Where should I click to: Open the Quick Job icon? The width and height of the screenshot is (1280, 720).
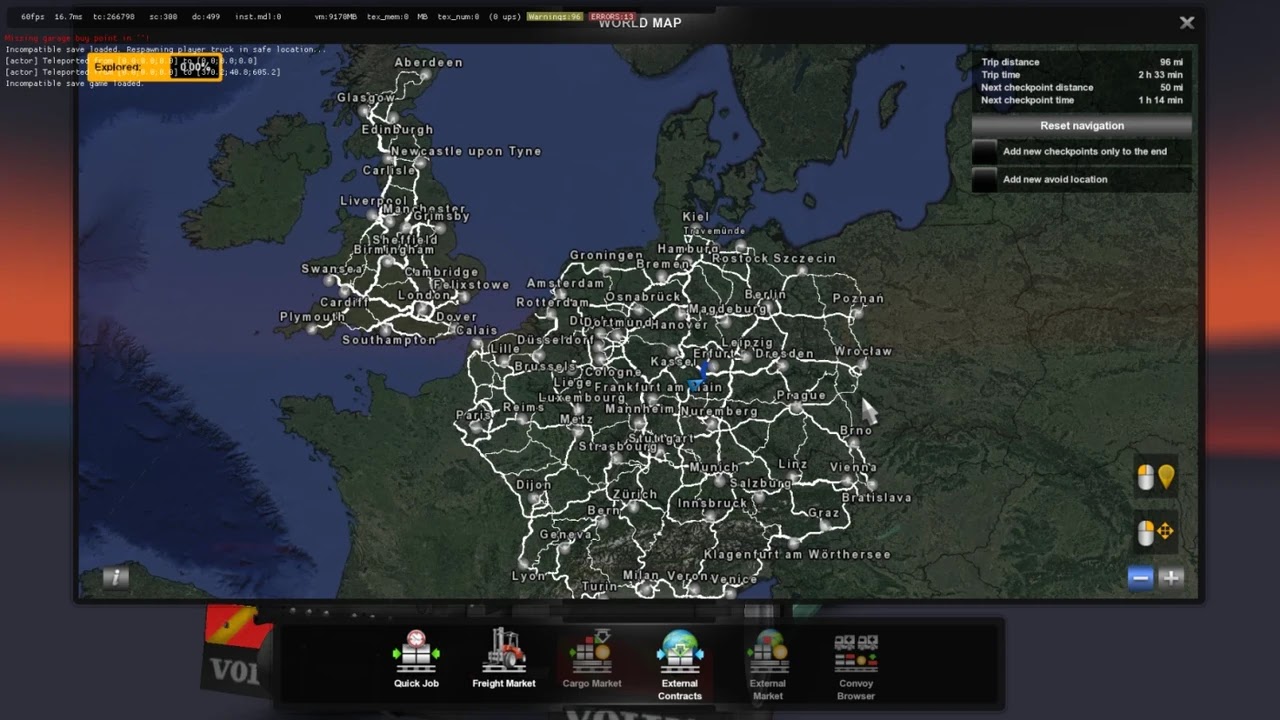click(416, 651)
